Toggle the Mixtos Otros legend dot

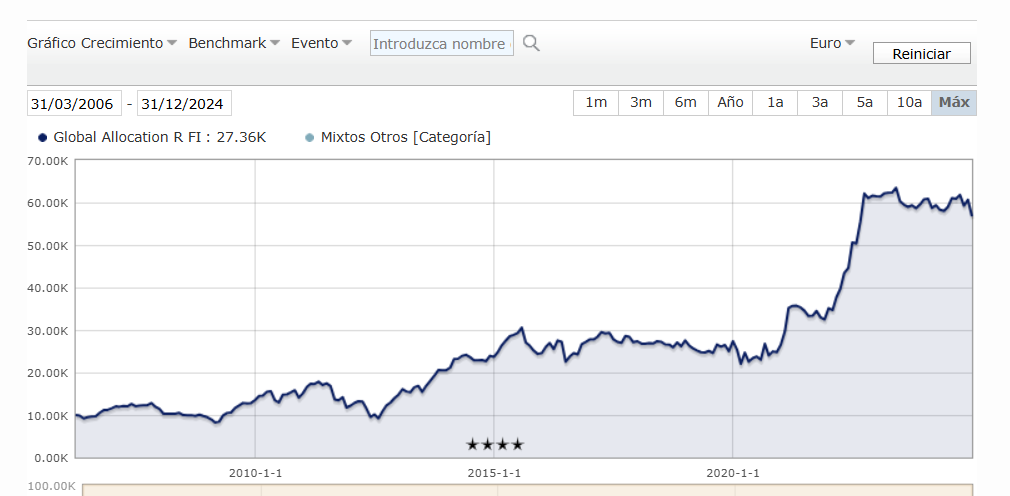click(x=309, y=137)
